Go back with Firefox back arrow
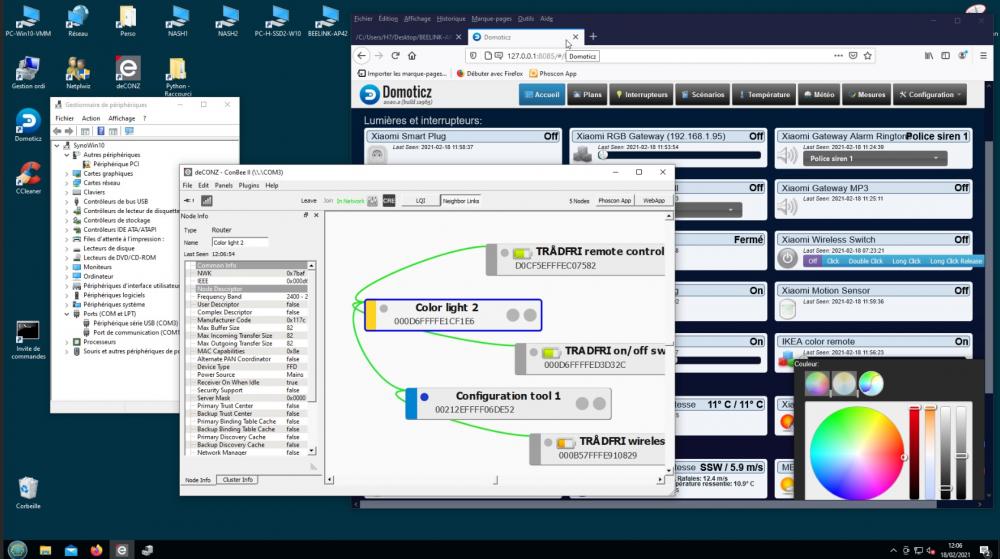Screen dimensions: 1000x559 362,55
